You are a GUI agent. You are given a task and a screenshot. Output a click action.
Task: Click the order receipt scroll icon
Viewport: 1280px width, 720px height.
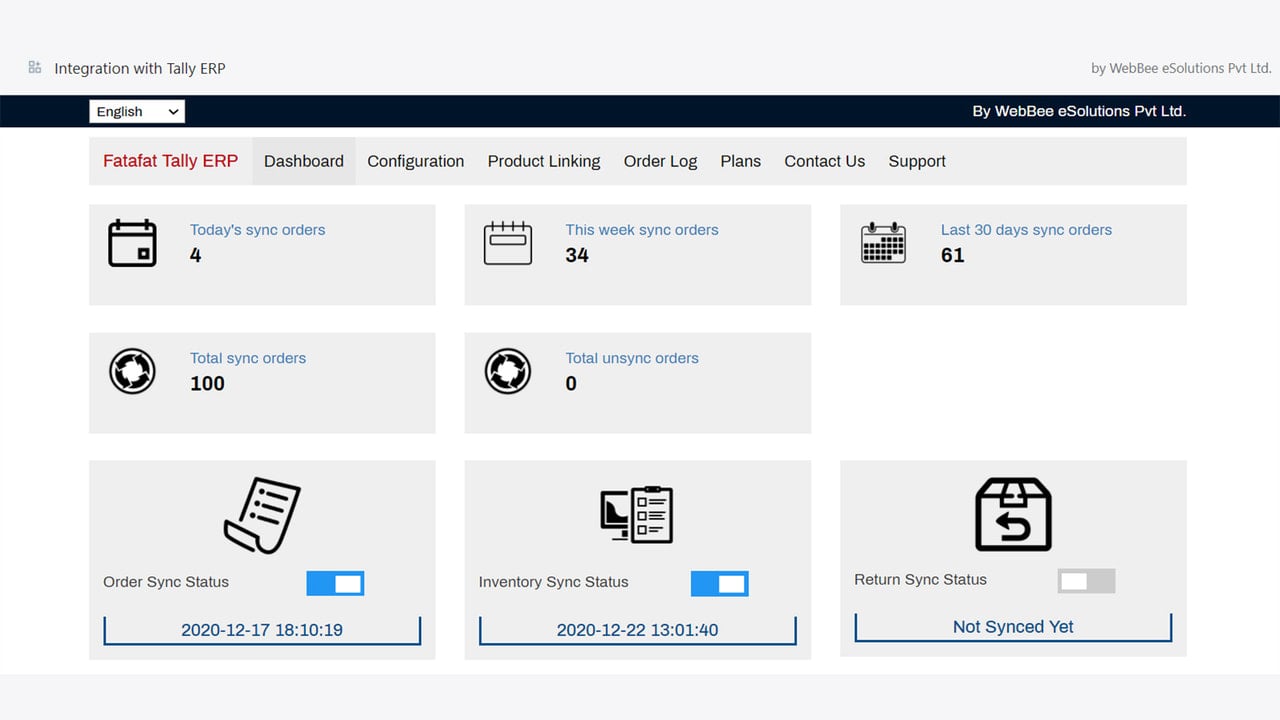262,515
